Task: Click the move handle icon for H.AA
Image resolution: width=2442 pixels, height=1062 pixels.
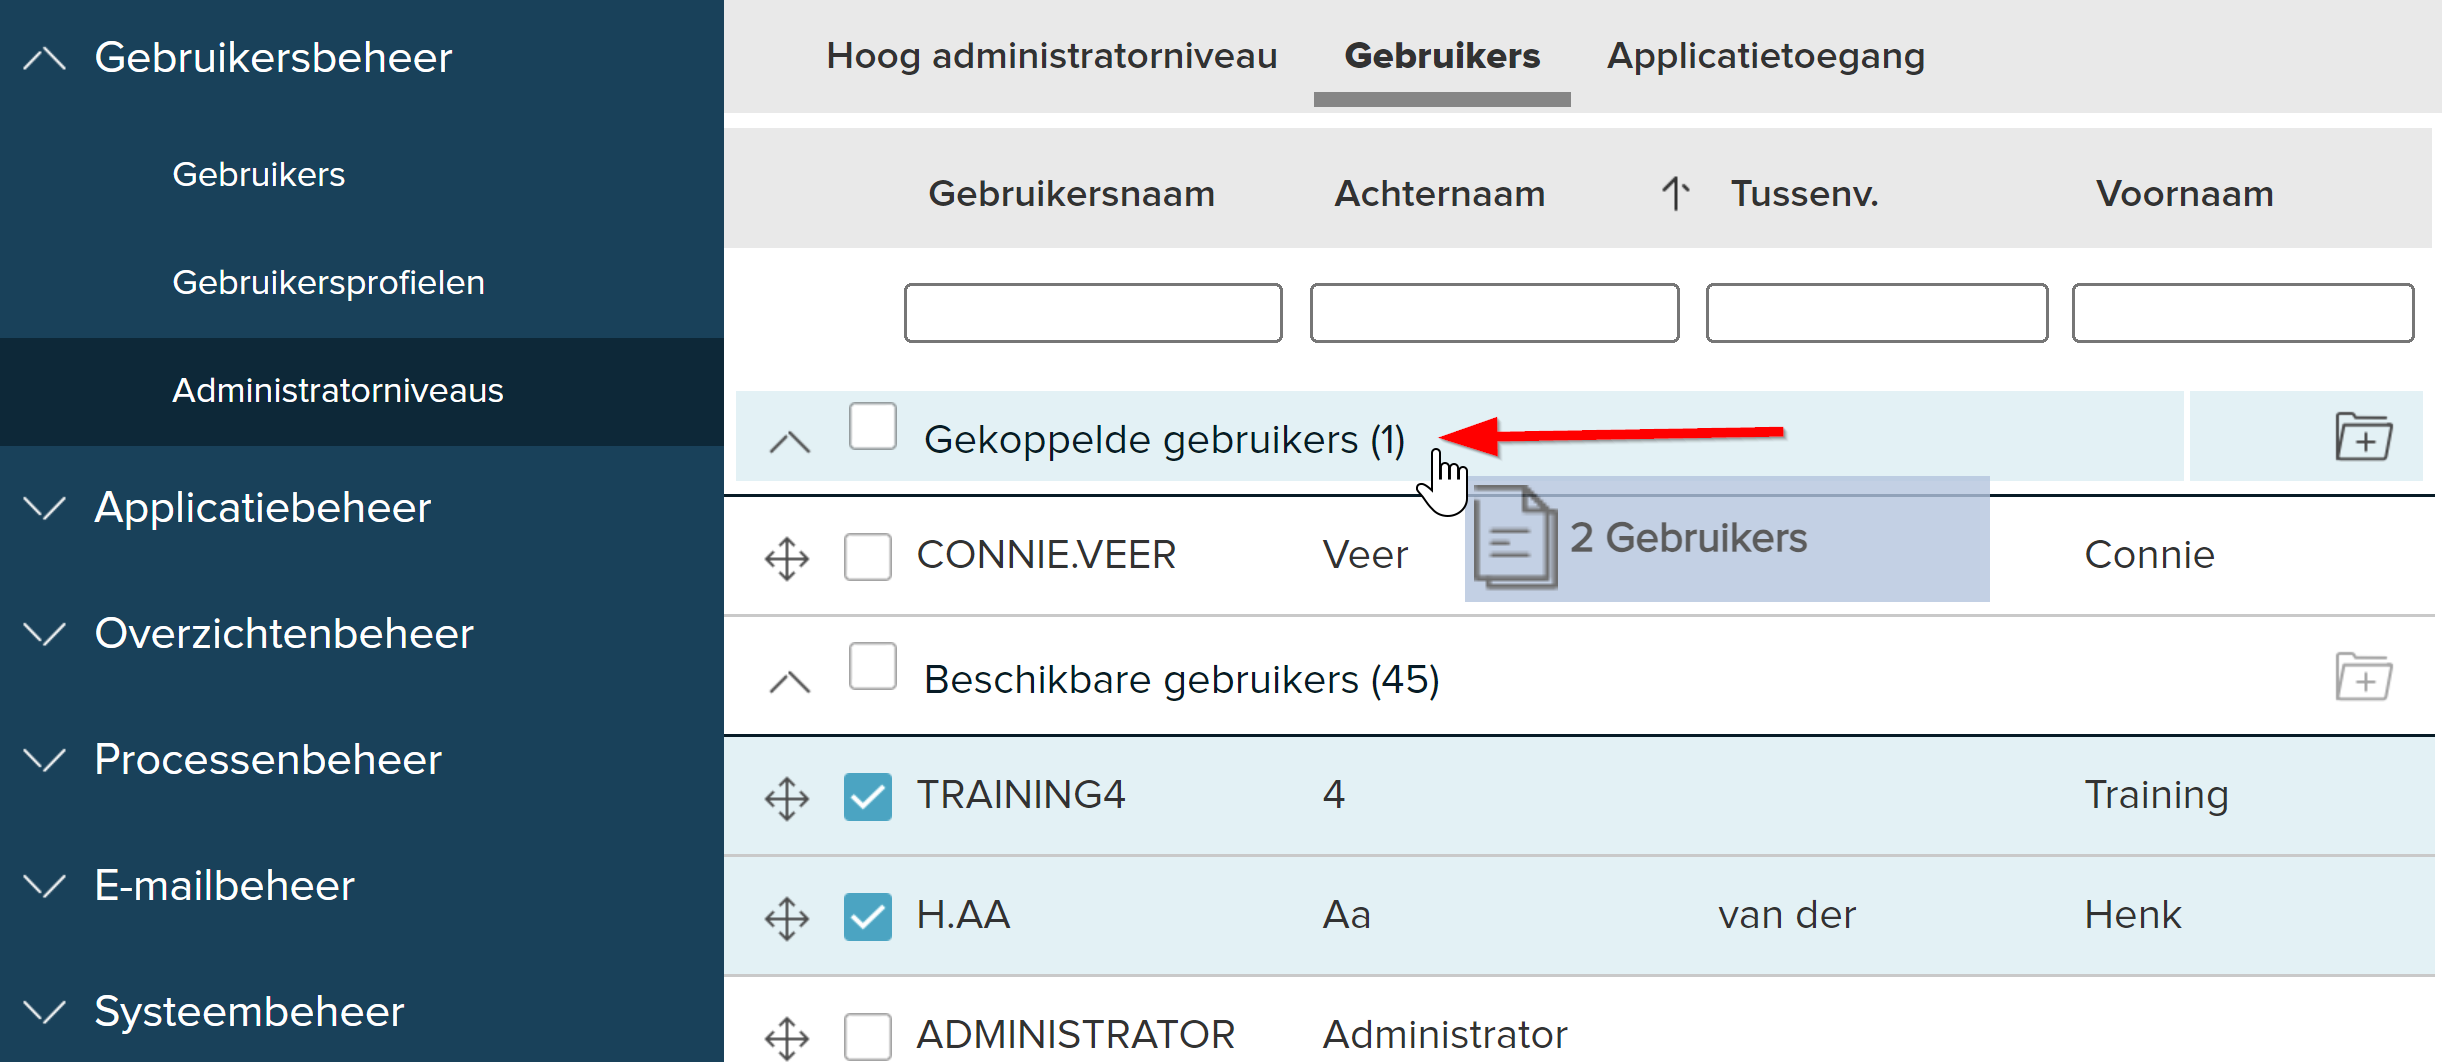Action: [787, 918]
